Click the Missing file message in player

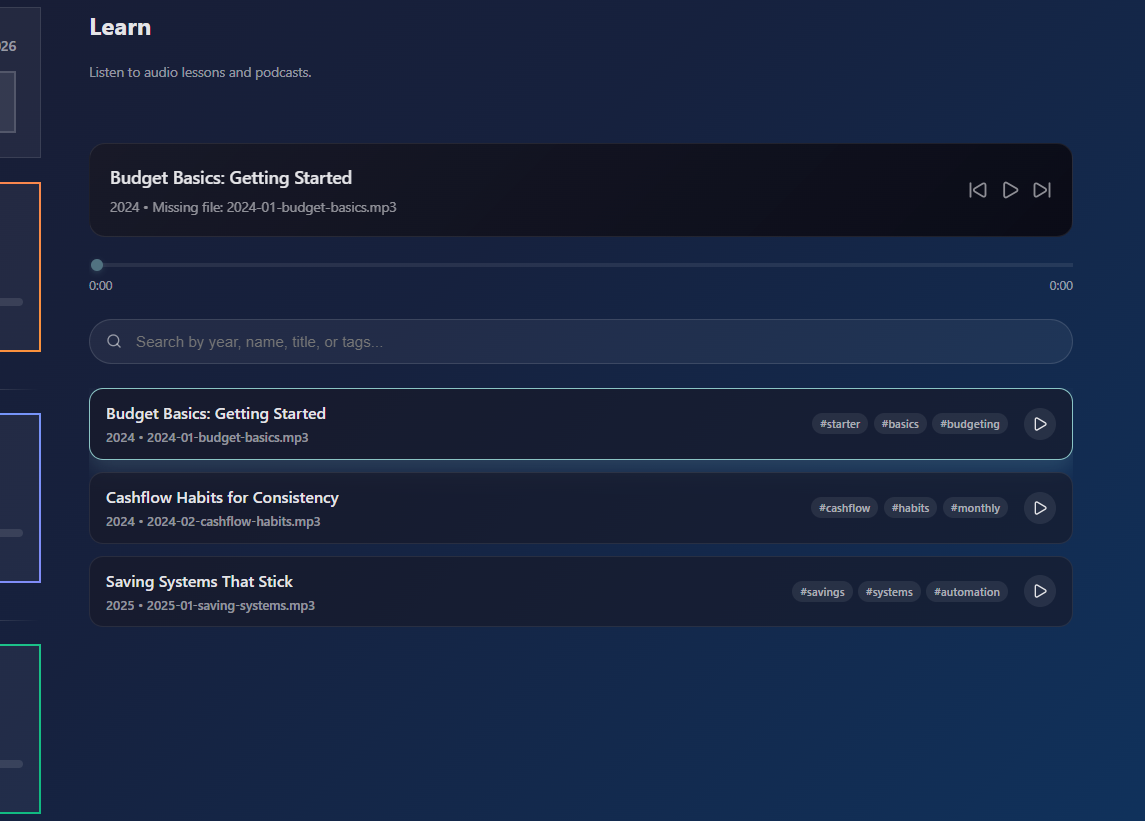click(x=274, y=207)
